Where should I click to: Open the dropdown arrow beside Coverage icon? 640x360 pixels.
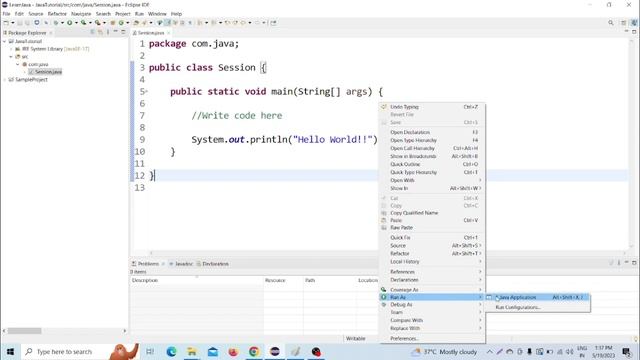pyautogui.click(x=90, y=23)
